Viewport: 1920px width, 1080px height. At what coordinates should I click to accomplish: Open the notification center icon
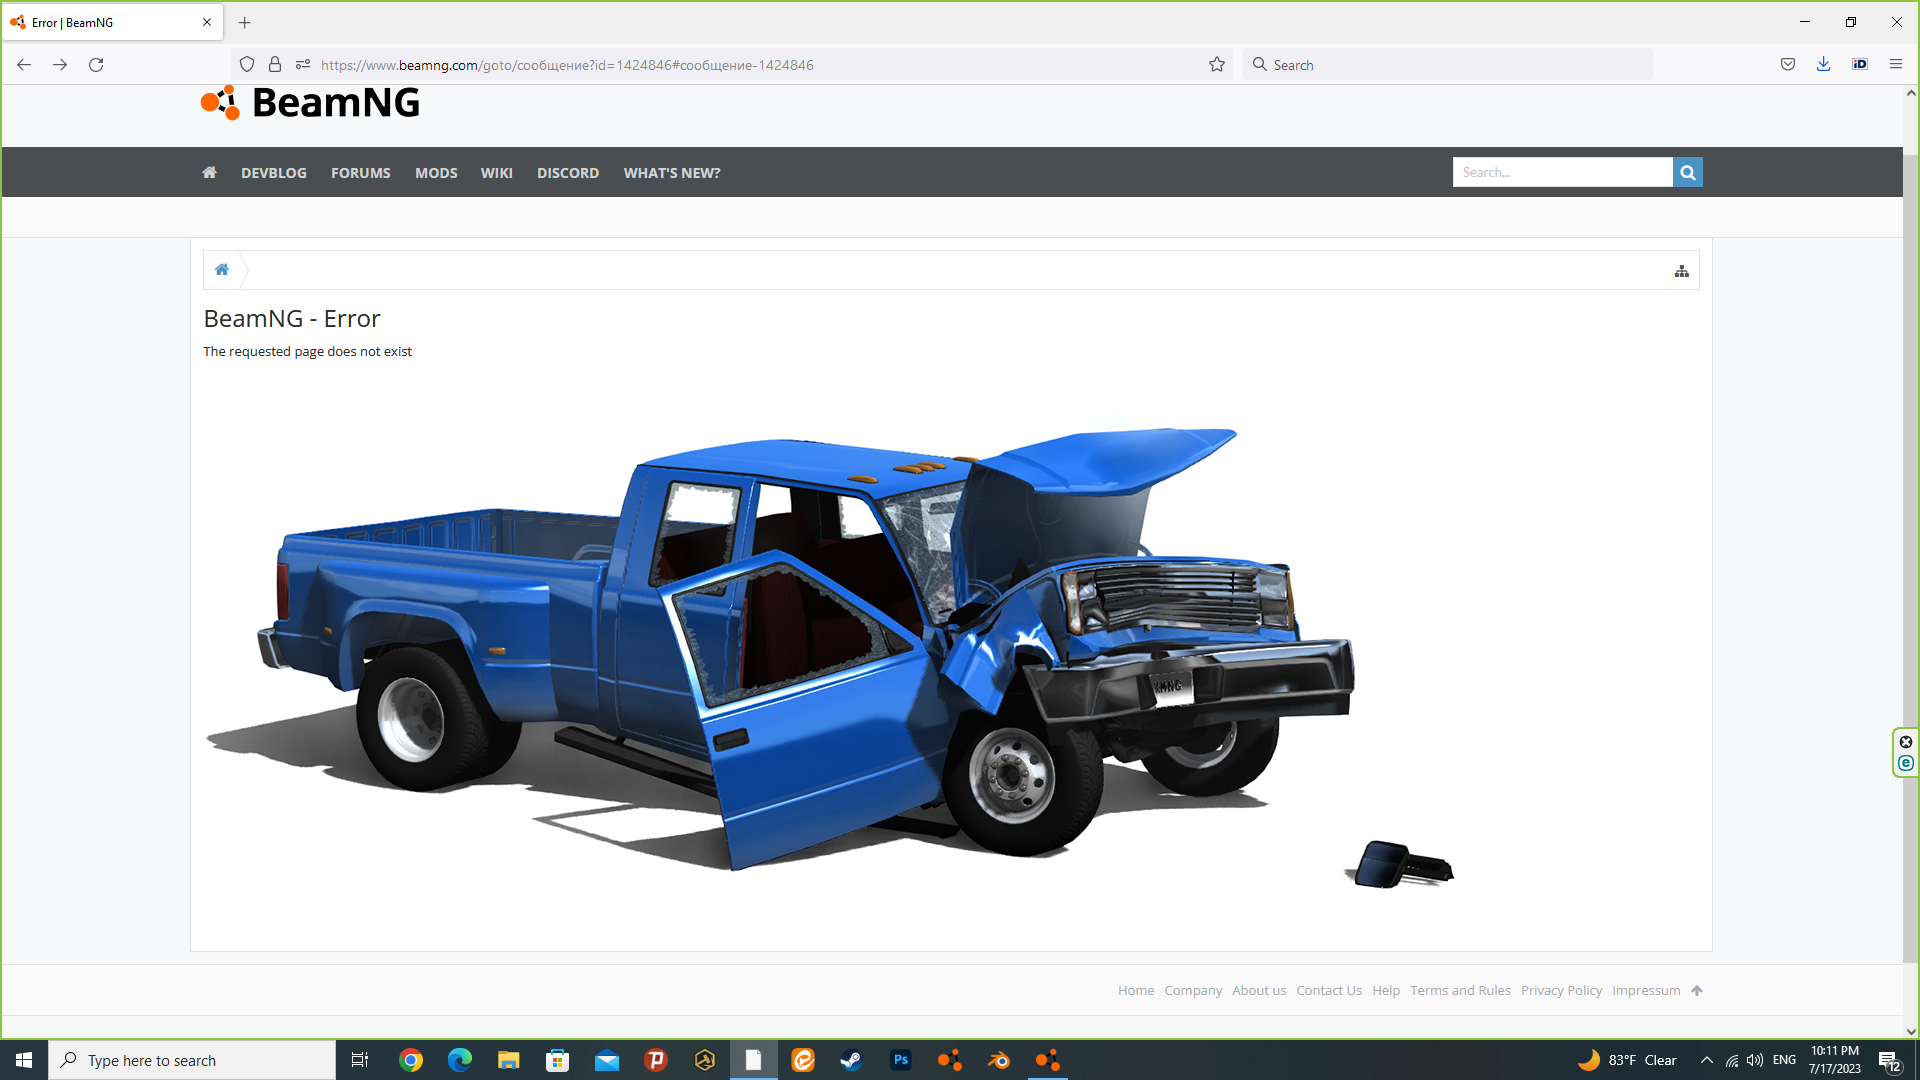pos(1889,1061)
